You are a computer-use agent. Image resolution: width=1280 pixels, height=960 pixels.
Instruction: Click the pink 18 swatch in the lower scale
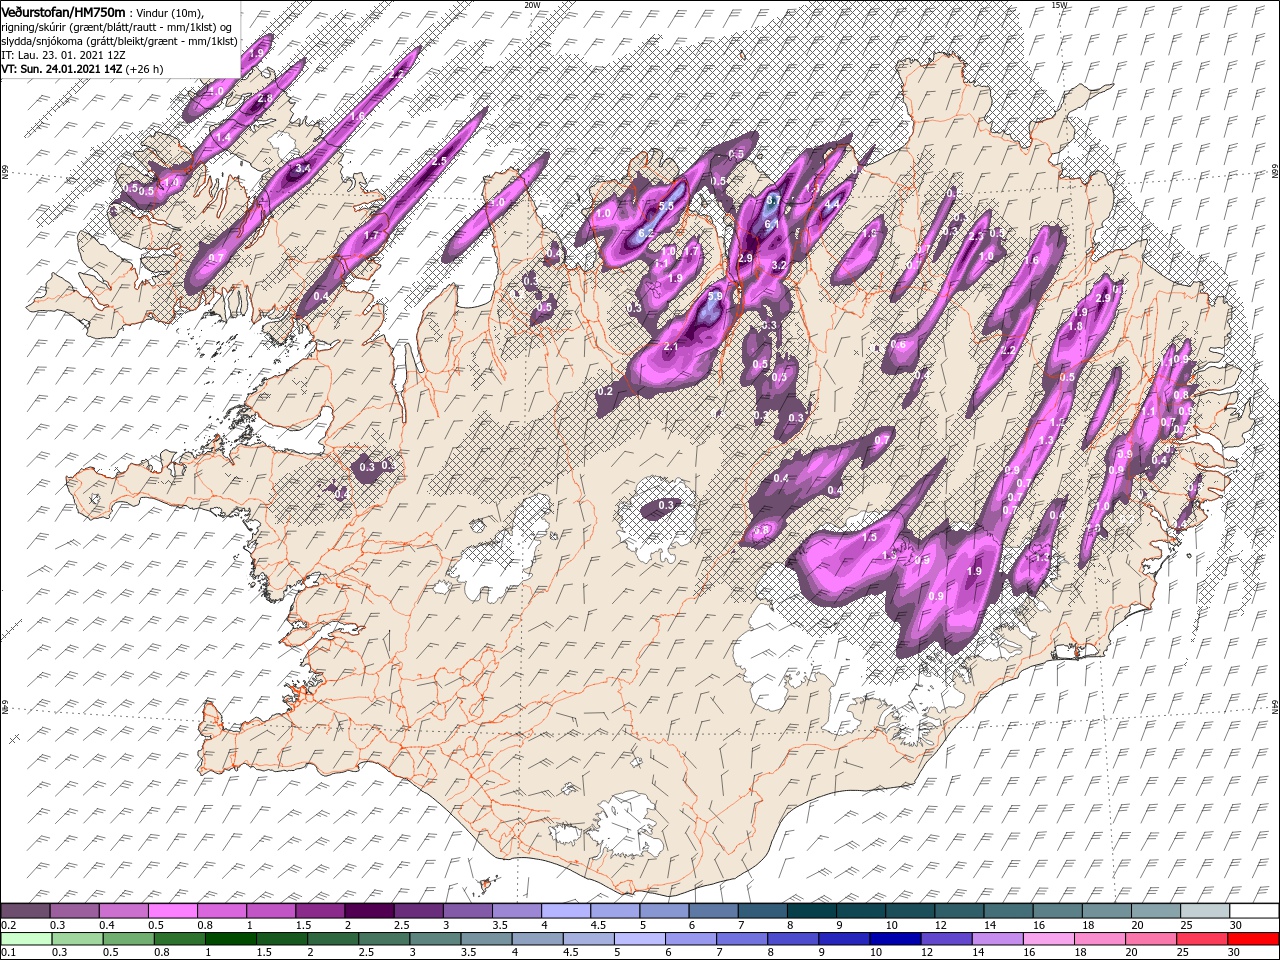click(1098, 939)
